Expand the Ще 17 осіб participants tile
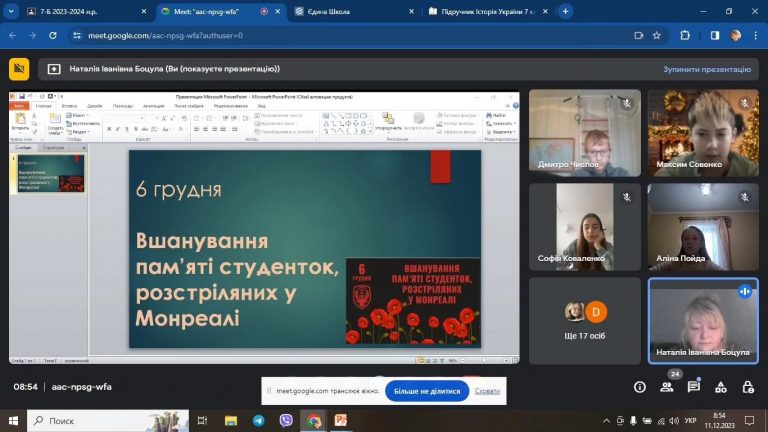768x432 pixels. coord(584,320)
